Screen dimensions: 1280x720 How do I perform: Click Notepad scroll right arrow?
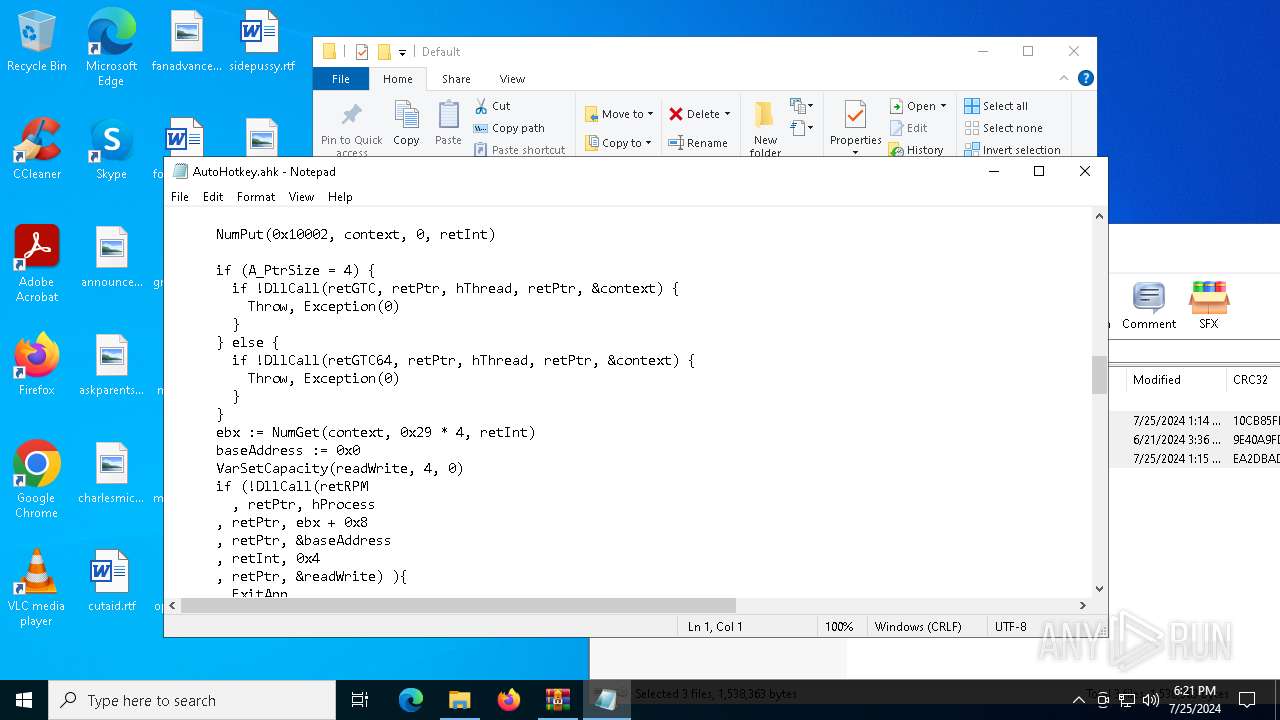[1082, 605]
